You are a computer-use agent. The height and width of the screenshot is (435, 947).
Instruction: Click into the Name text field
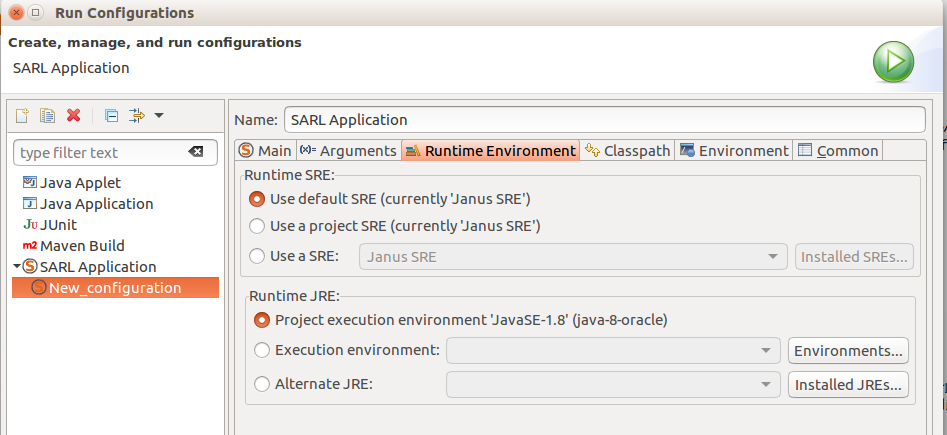pos(605,120)
